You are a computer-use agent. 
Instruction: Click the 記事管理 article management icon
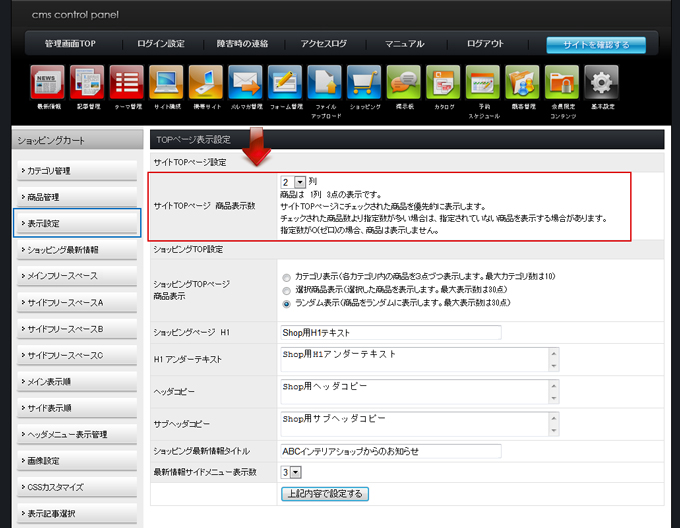pyautogui.click(x=87, y=82)
